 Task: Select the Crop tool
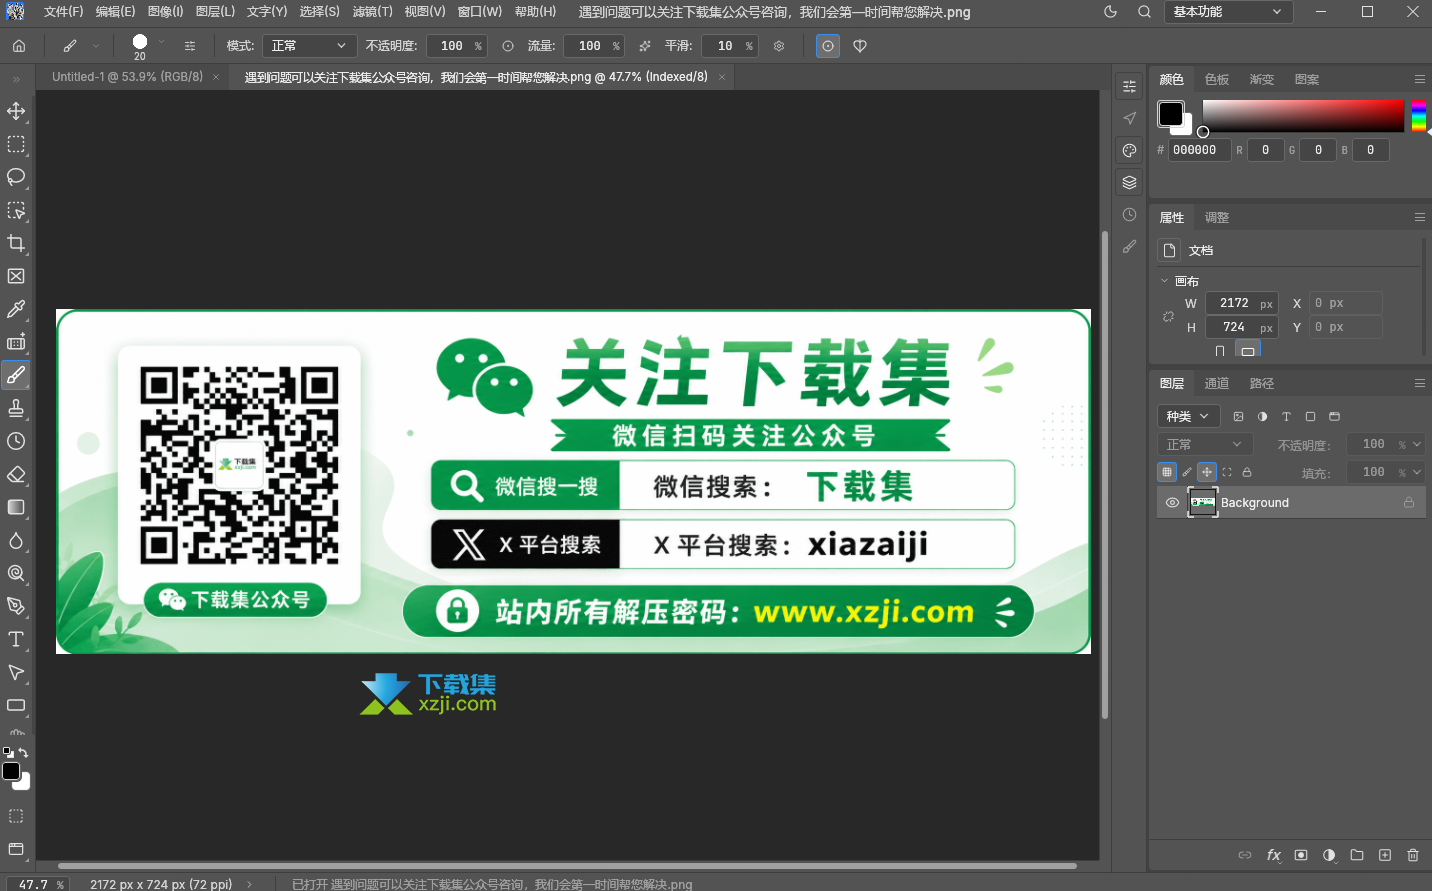(x=16, y=243)
